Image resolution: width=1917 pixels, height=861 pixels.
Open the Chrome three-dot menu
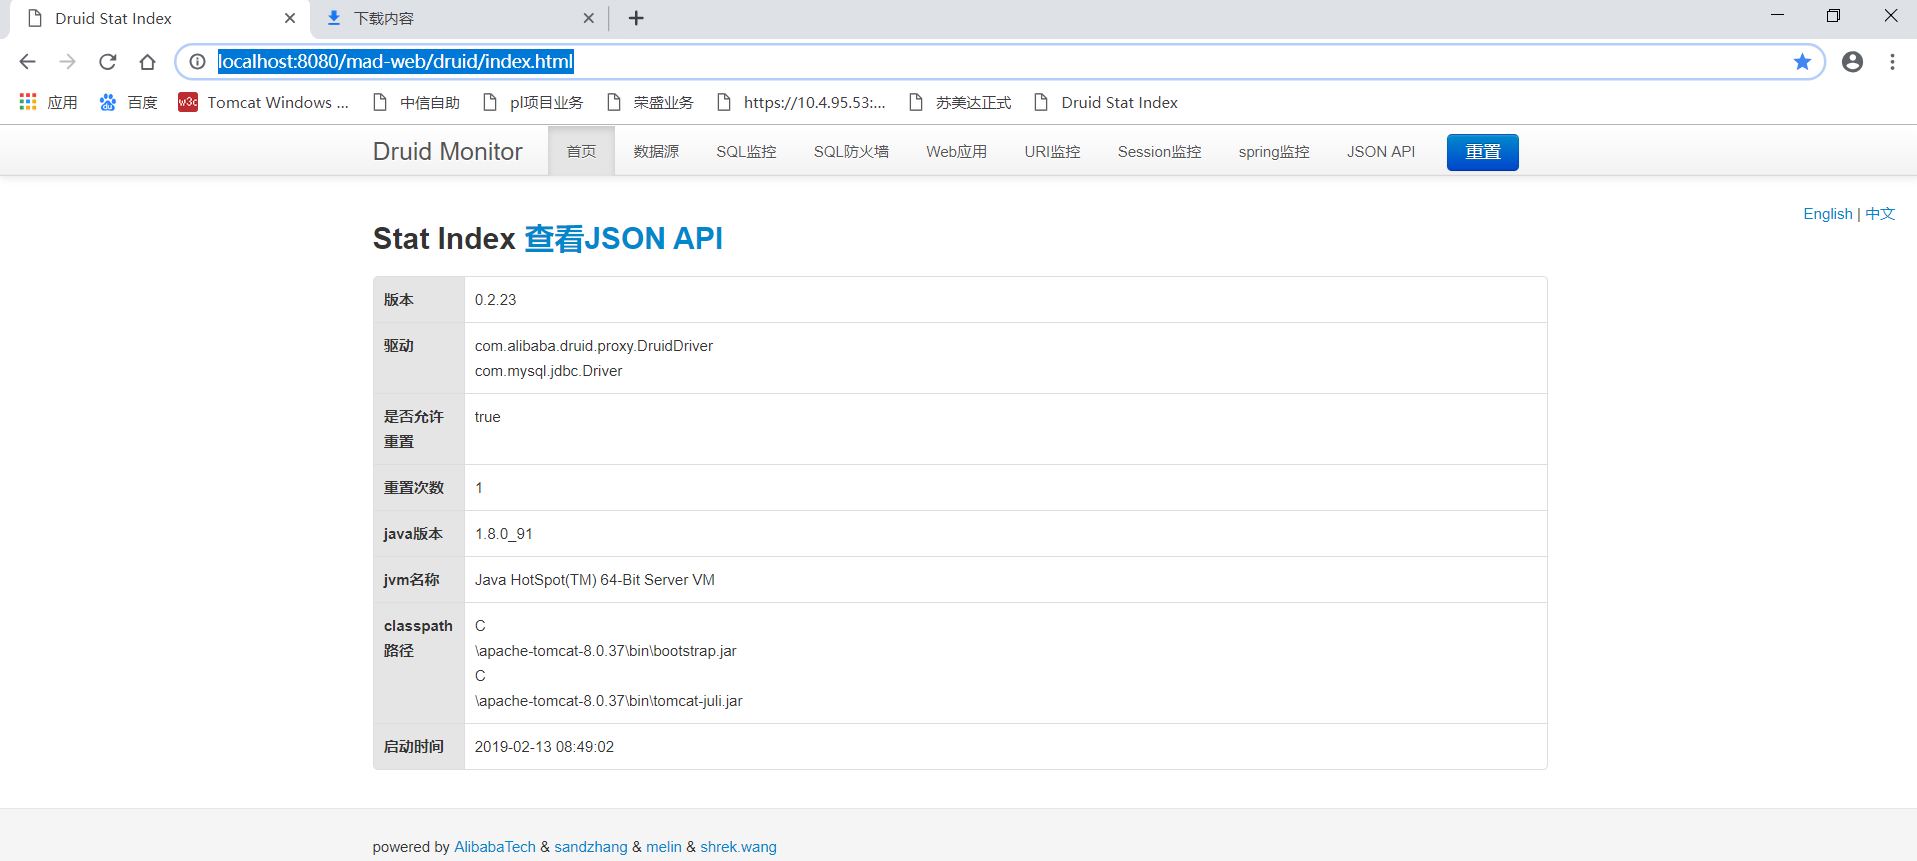pyautogui.click(x=1892, y=62)
